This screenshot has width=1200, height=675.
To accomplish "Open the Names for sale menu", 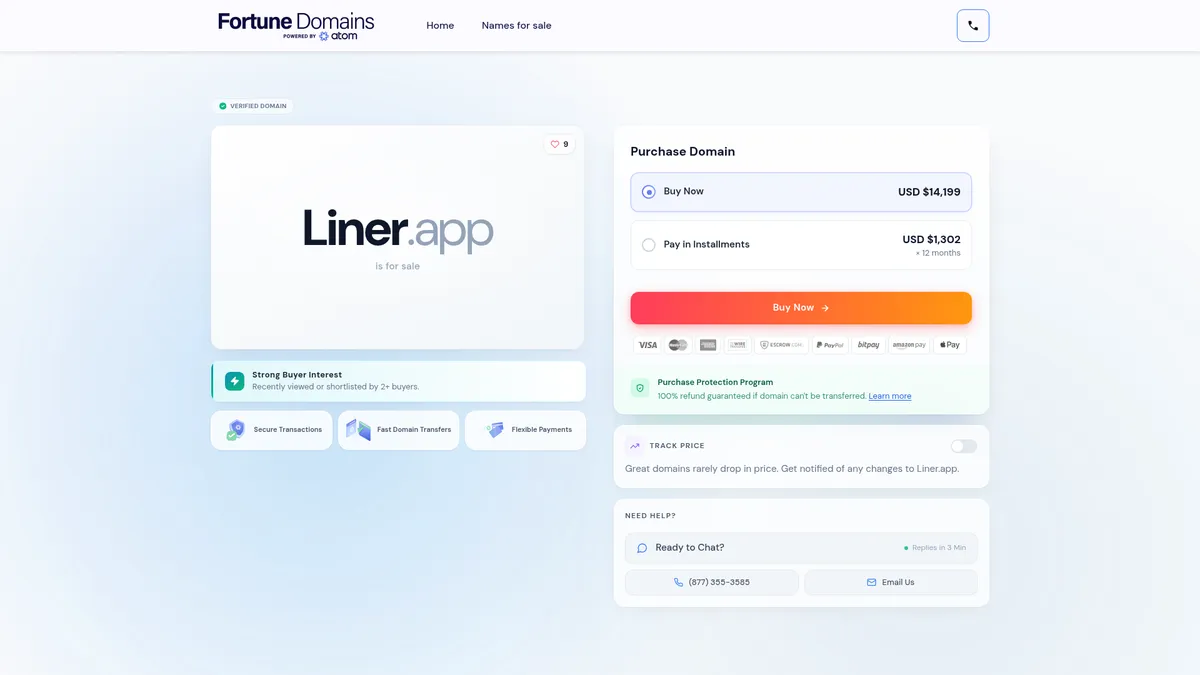I will coord(516,26).
